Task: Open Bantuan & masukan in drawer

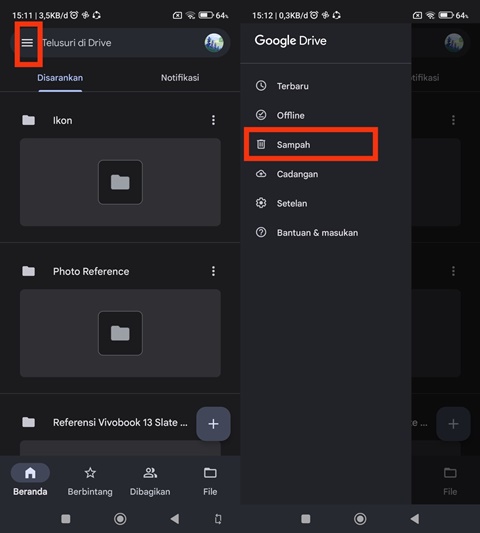Action: 325,233
